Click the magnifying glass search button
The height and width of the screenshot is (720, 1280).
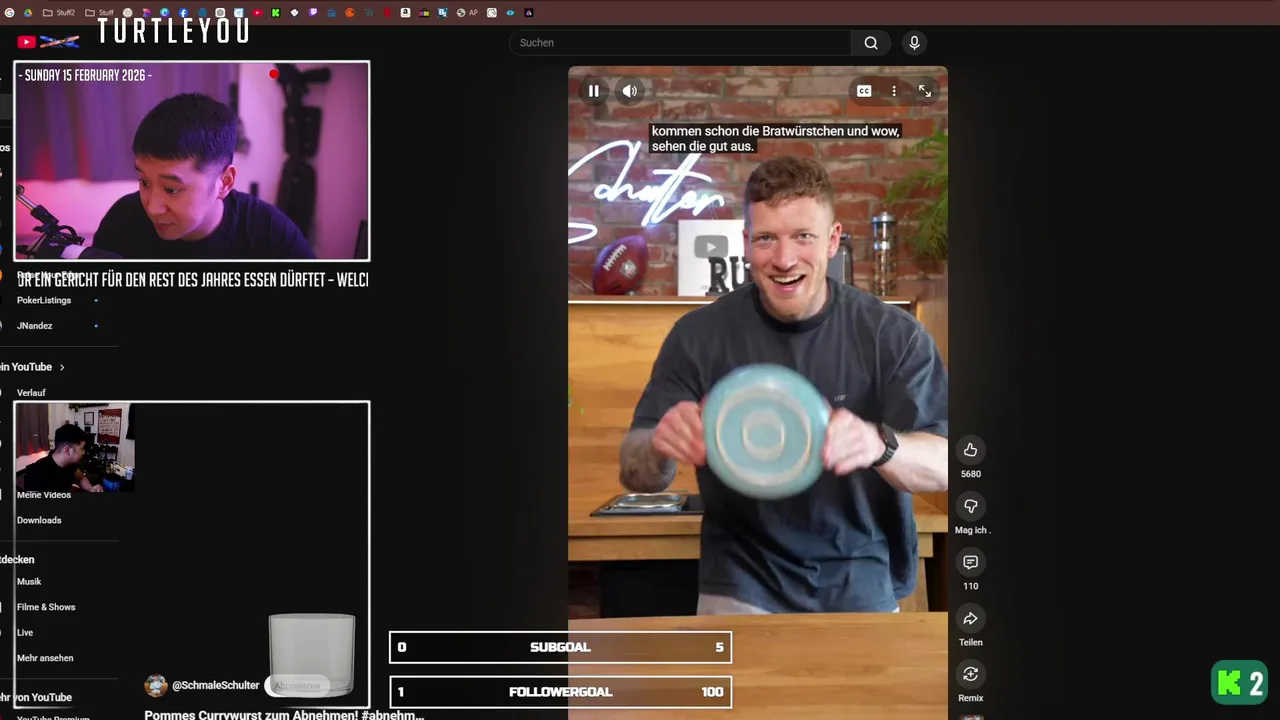click(871, 43)
